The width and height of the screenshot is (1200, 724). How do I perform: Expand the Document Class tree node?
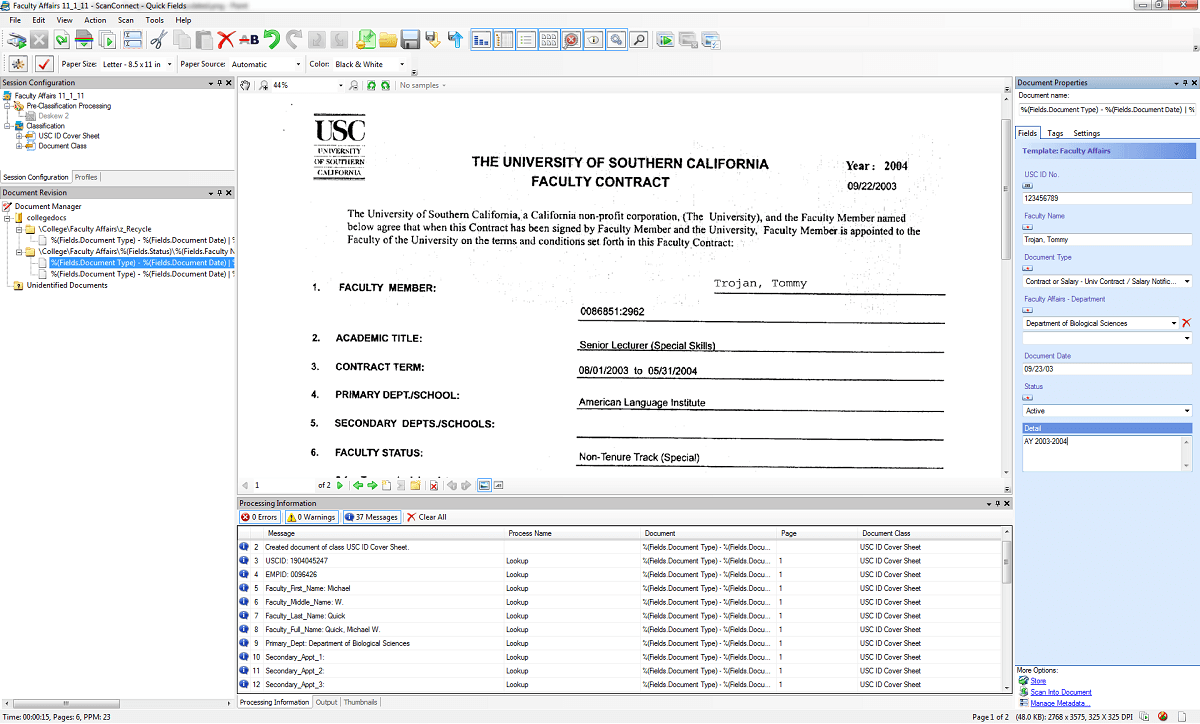(19, 146)
